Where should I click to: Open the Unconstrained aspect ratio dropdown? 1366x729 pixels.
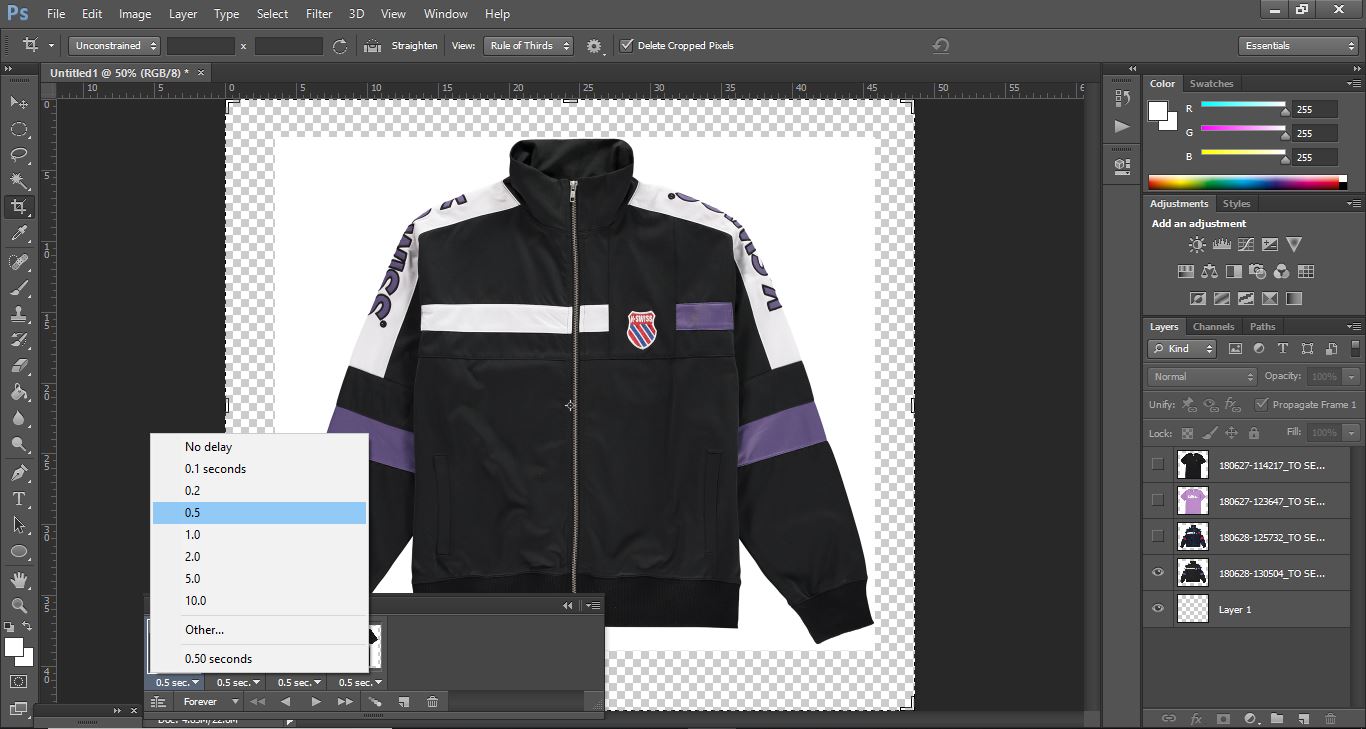114,46
